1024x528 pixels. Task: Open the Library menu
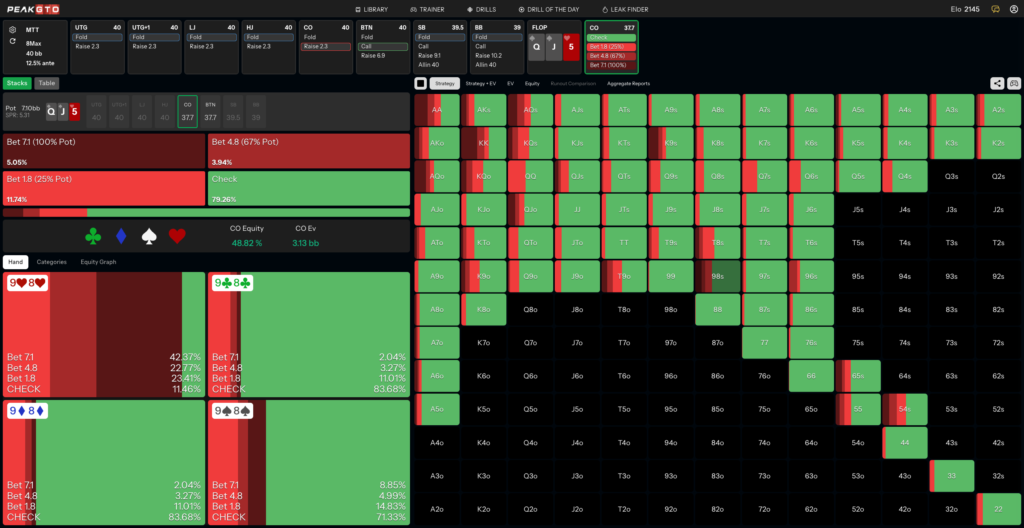pyautogui.click(x=372, y=9)
